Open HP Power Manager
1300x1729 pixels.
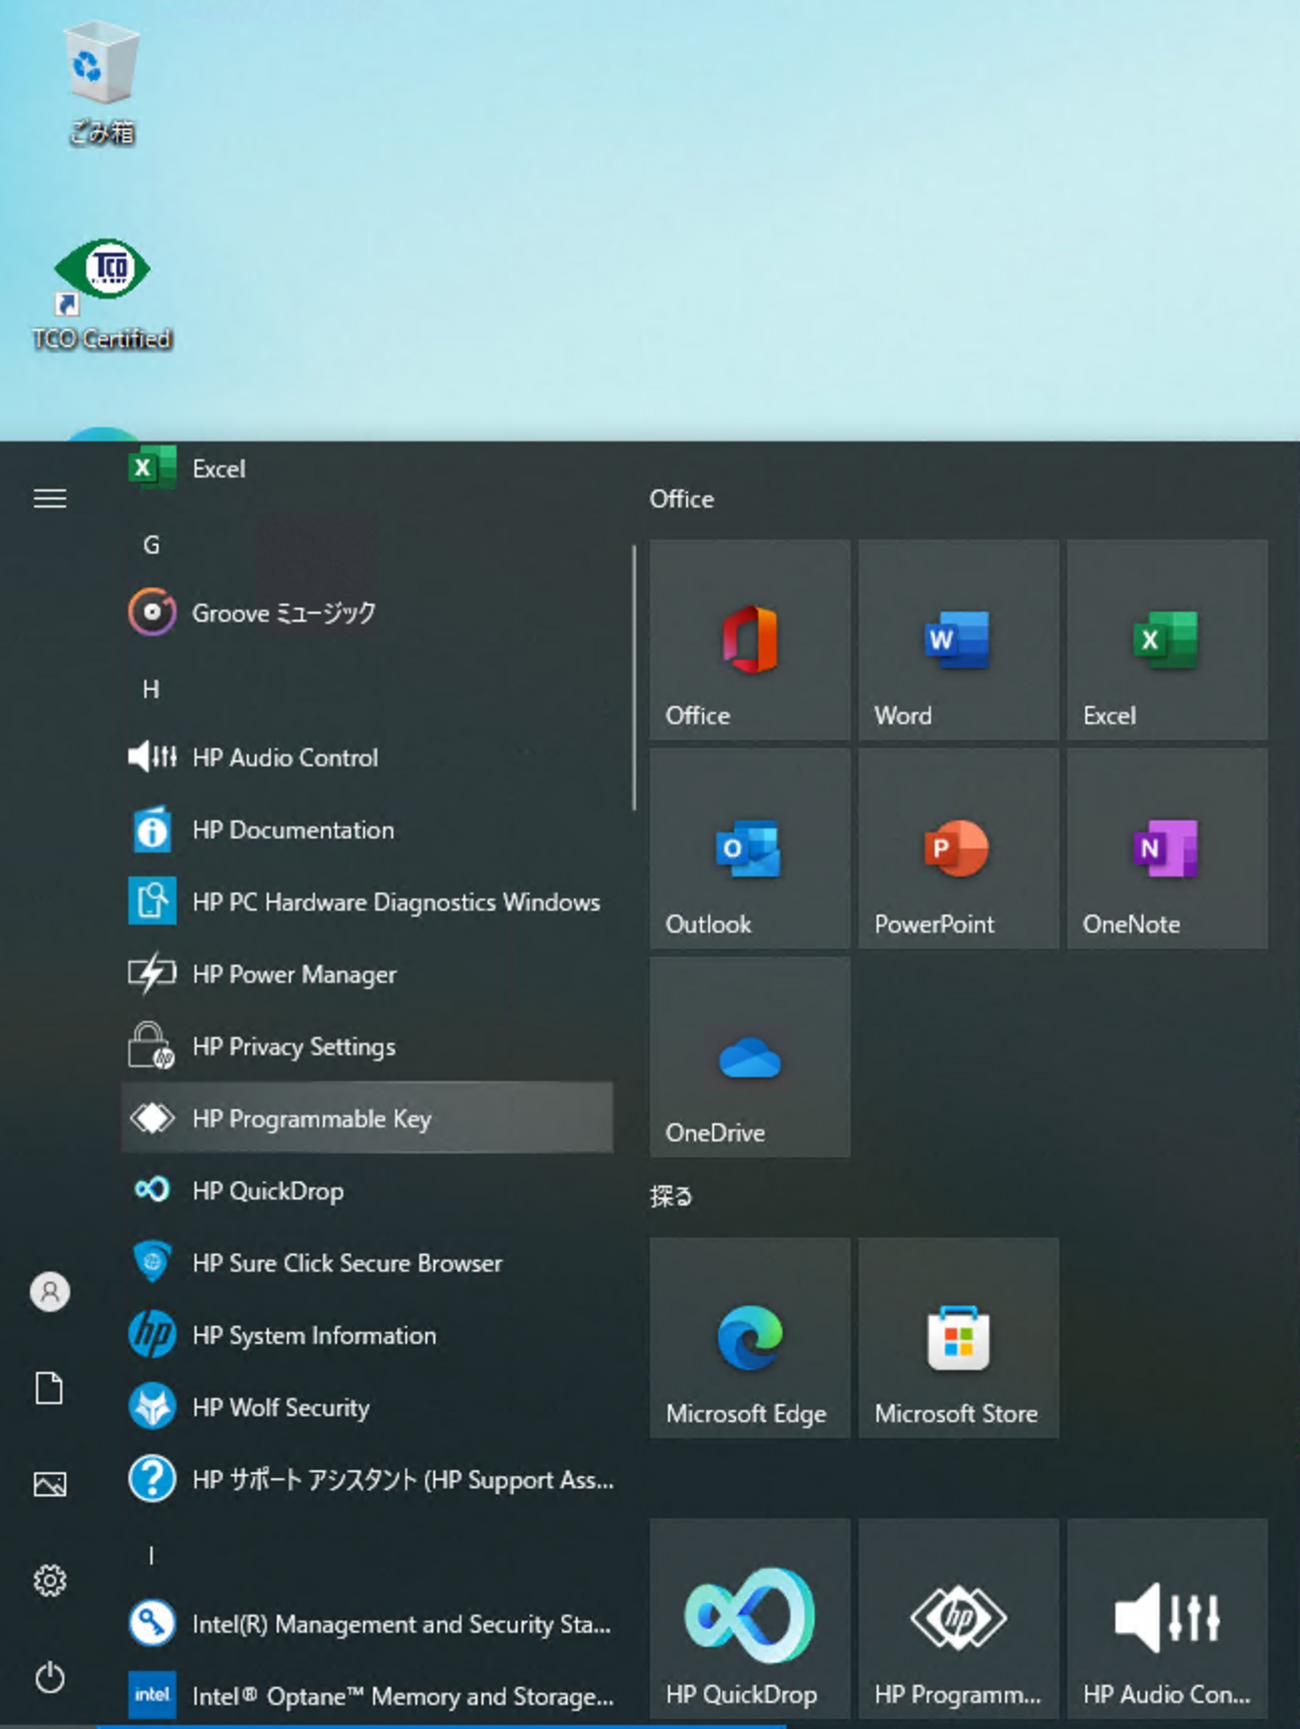coord(368,974)
